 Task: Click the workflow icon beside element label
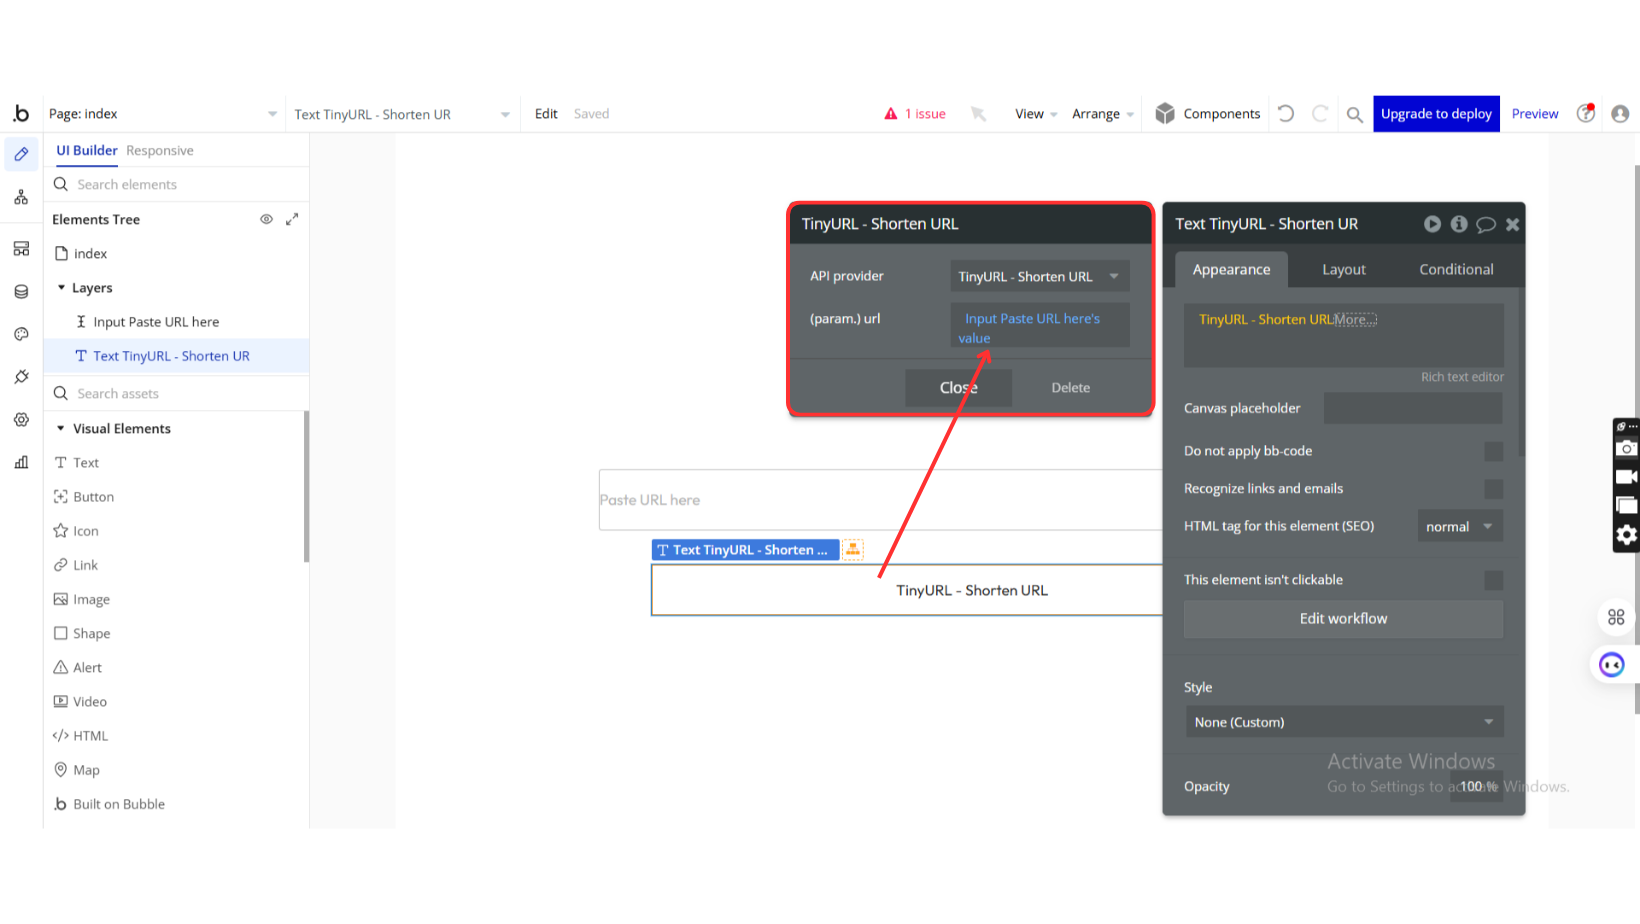pos(853,549)
